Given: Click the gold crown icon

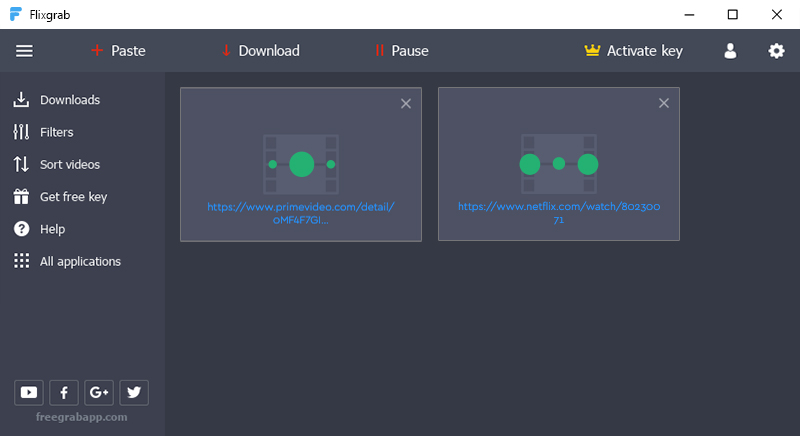Looking at the screenshot, I should coord(592,50).
